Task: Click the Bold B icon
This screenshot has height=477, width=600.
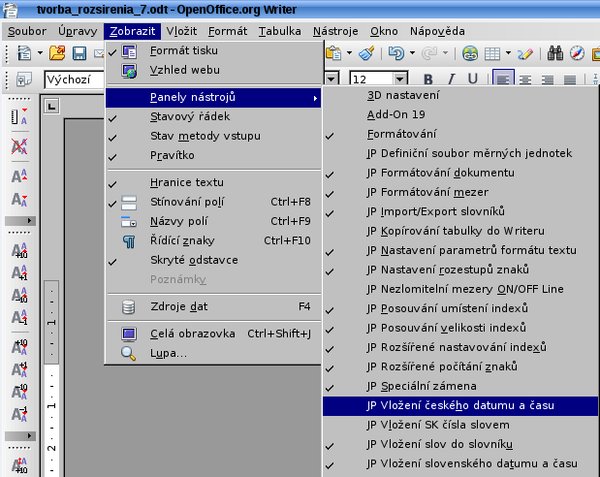Action: click(x=428, y=79)
